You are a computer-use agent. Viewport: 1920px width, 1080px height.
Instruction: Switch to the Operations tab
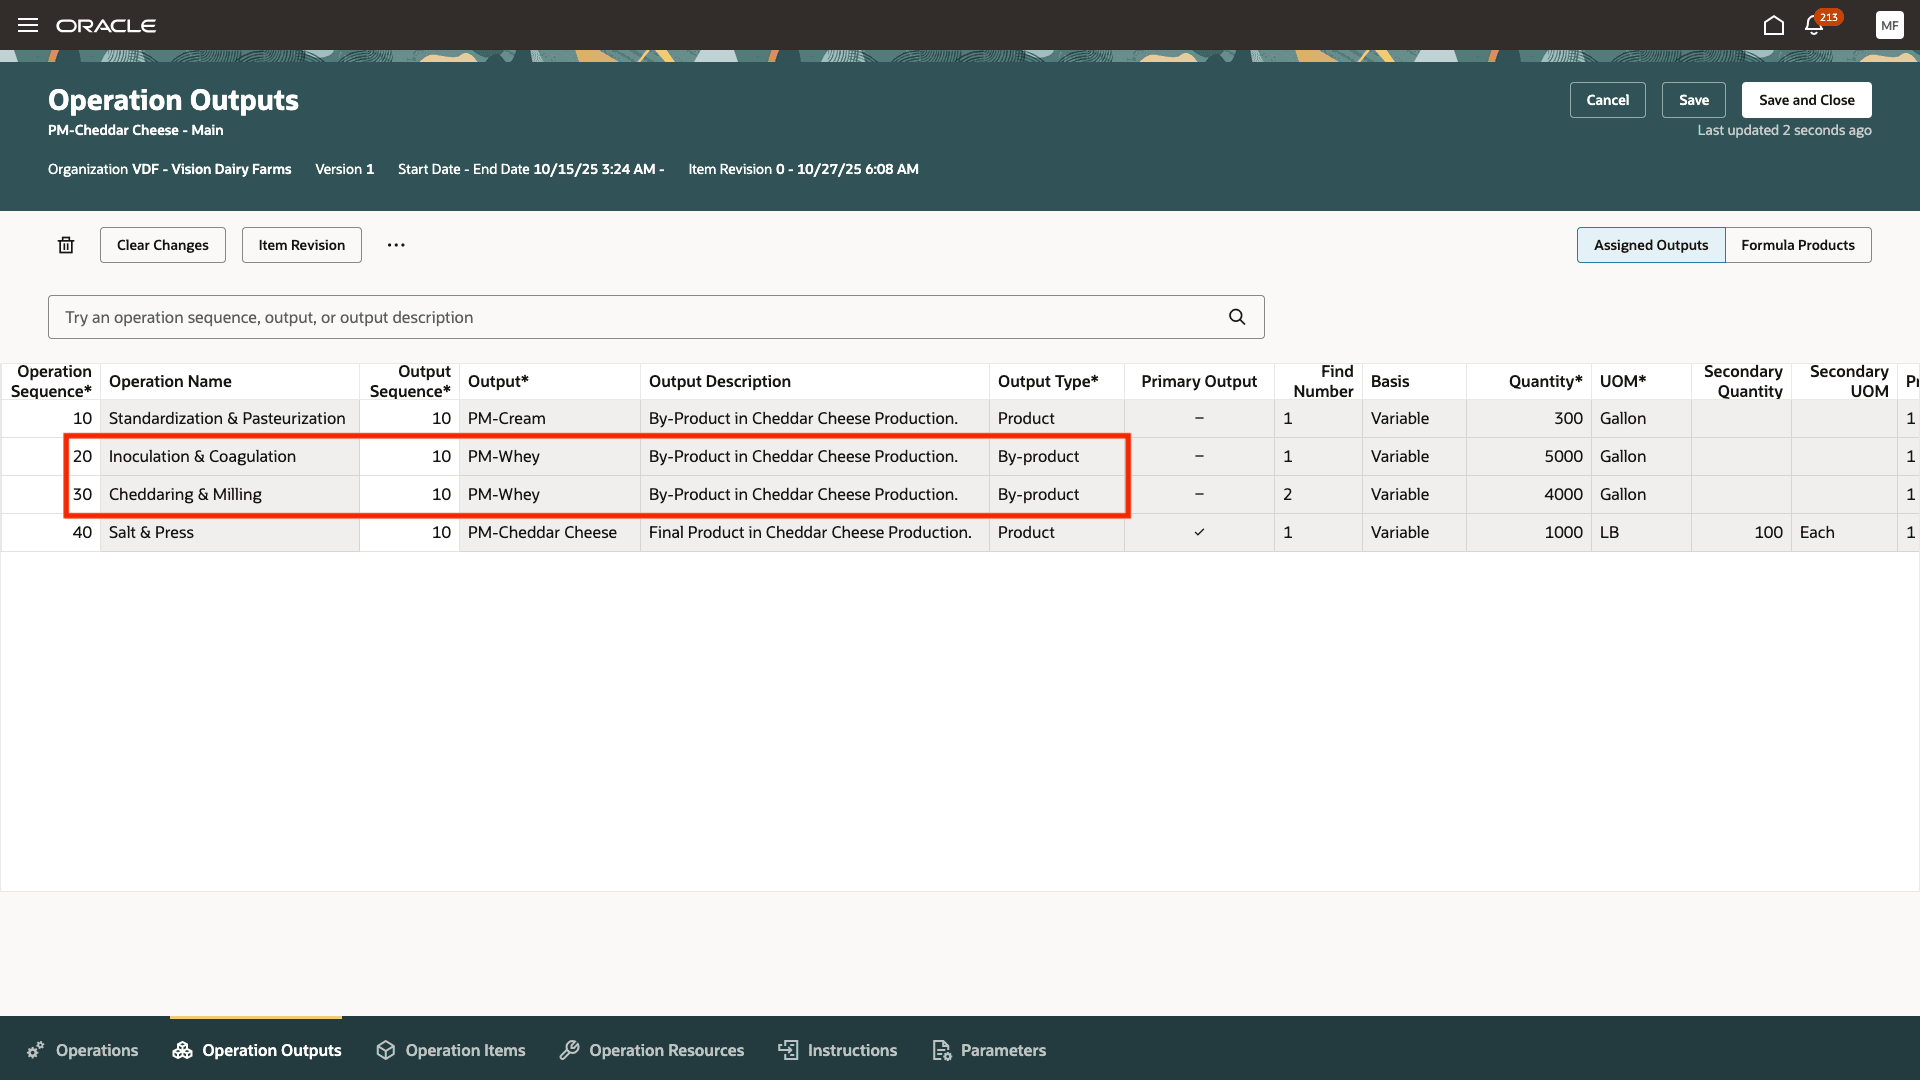(83, 1050)
